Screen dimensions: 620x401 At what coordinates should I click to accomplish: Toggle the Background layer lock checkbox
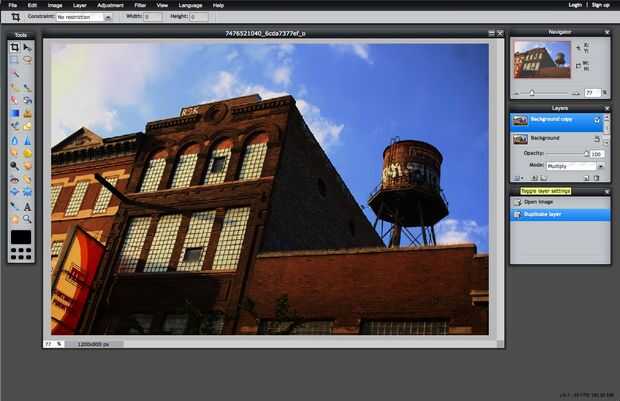[x=597, y=139]
